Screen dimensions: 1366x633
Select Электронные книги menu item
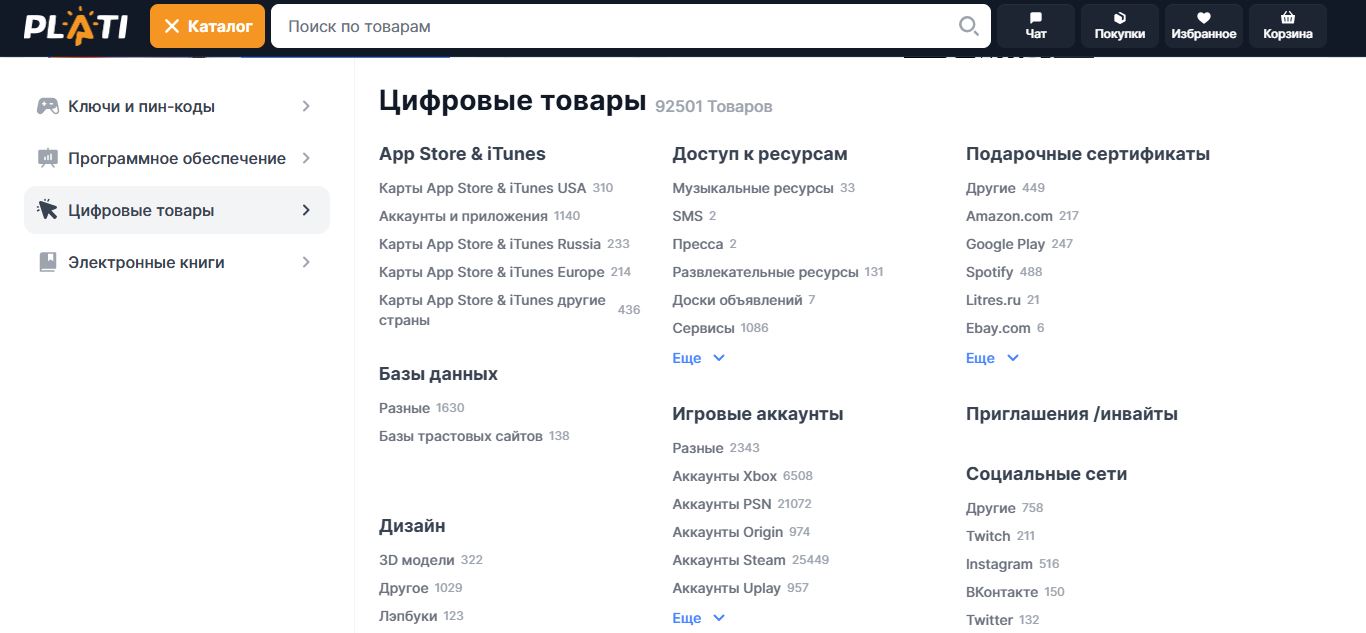tap(146, 262)
